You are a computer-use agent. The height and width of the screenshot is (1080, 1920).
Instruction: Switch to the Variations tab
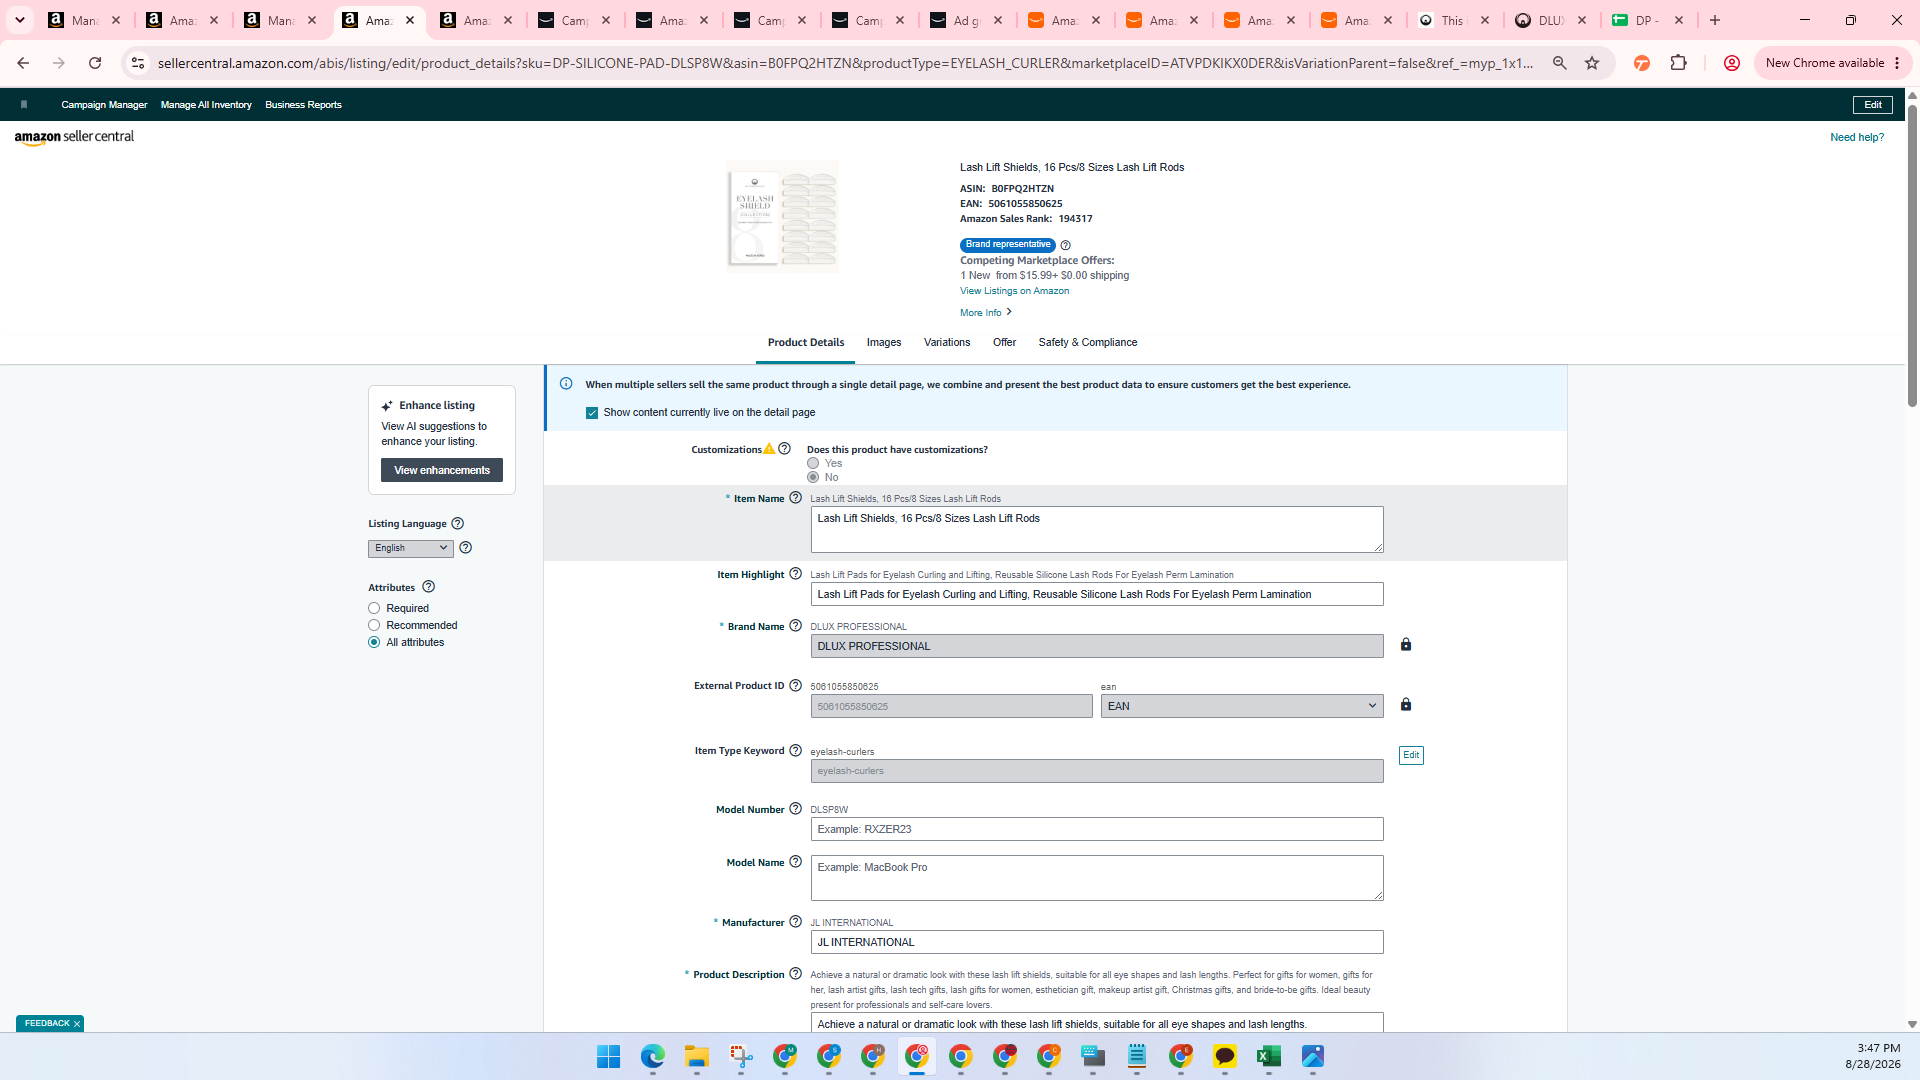click(947, 342)
